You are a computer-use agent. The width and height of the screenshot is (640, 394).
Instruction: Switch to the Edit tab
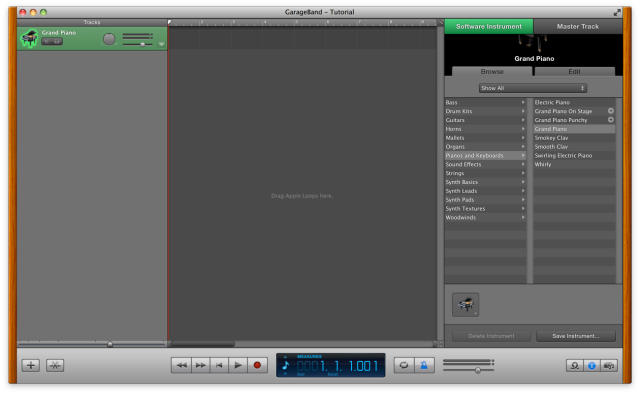tap(574, 71)
